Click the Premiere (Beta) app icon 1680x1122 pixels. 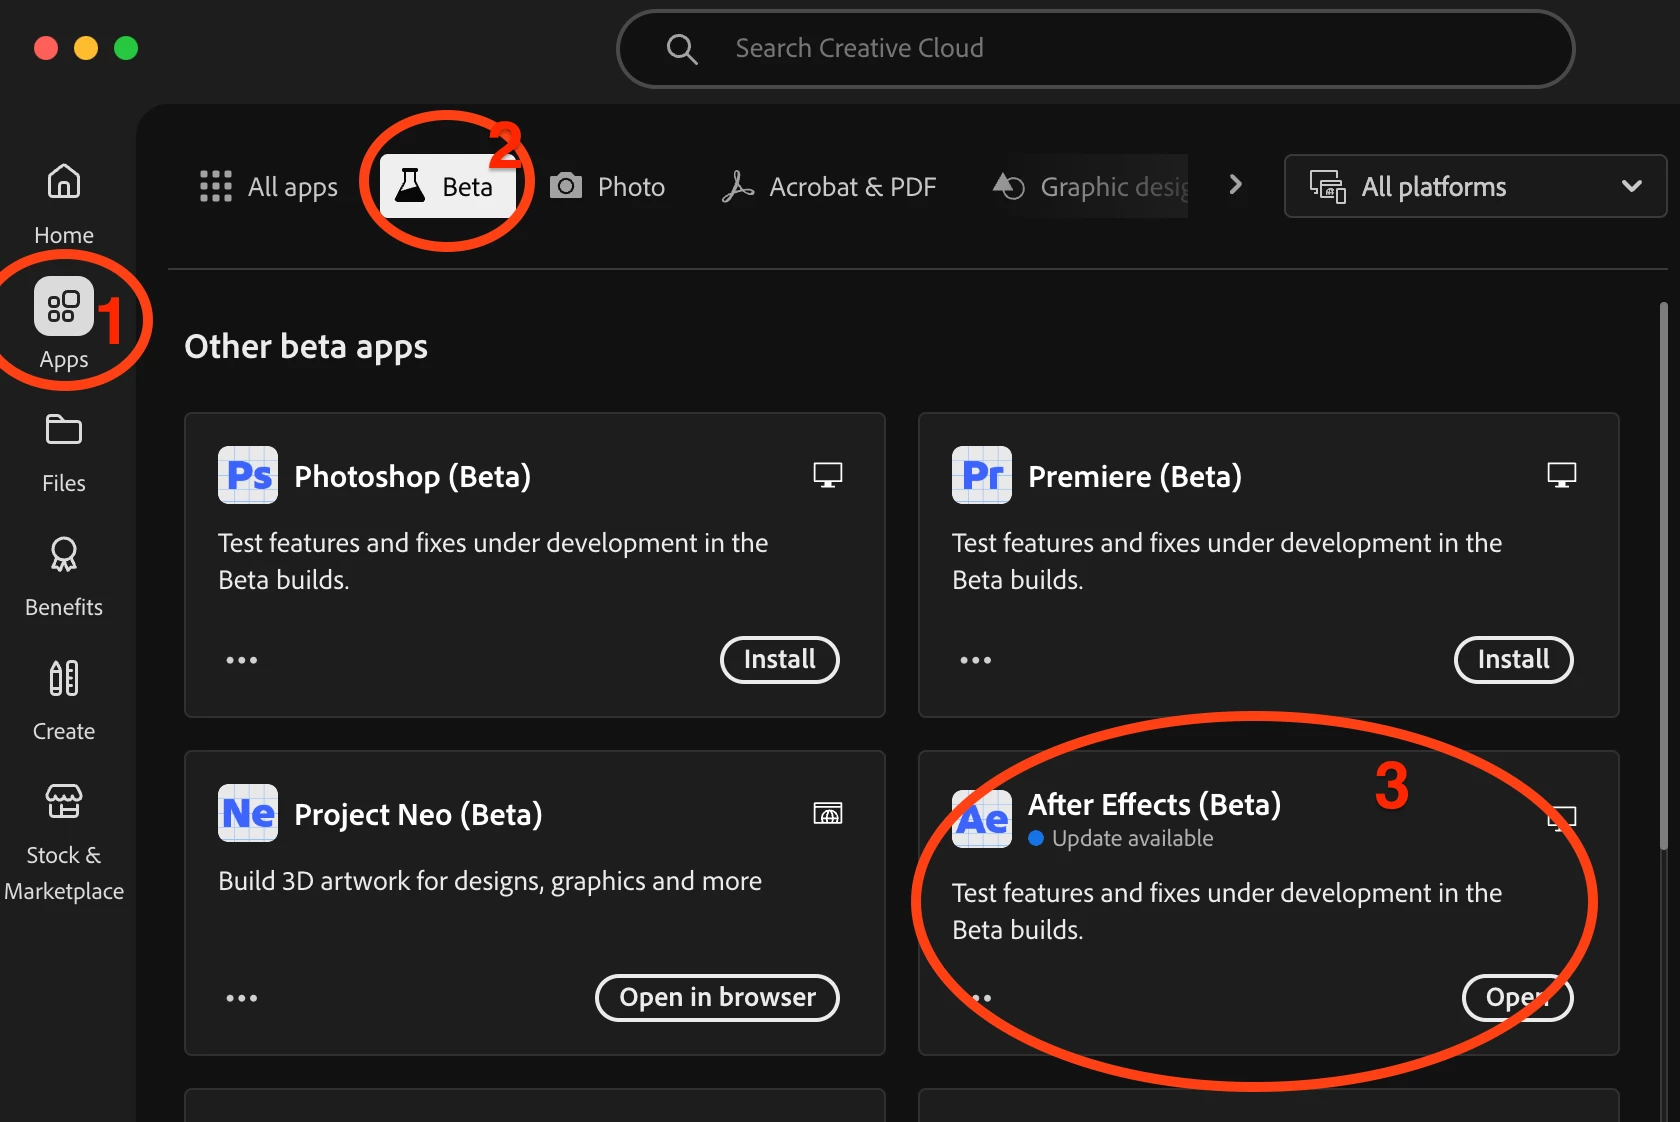(982, 475)
